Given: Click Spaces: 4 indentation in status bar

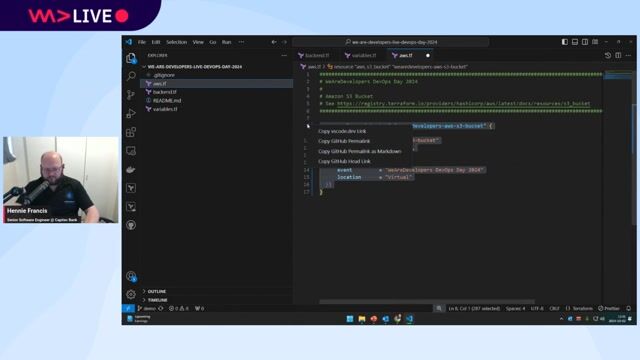Looking at the screenshot, I should point(515,309).
